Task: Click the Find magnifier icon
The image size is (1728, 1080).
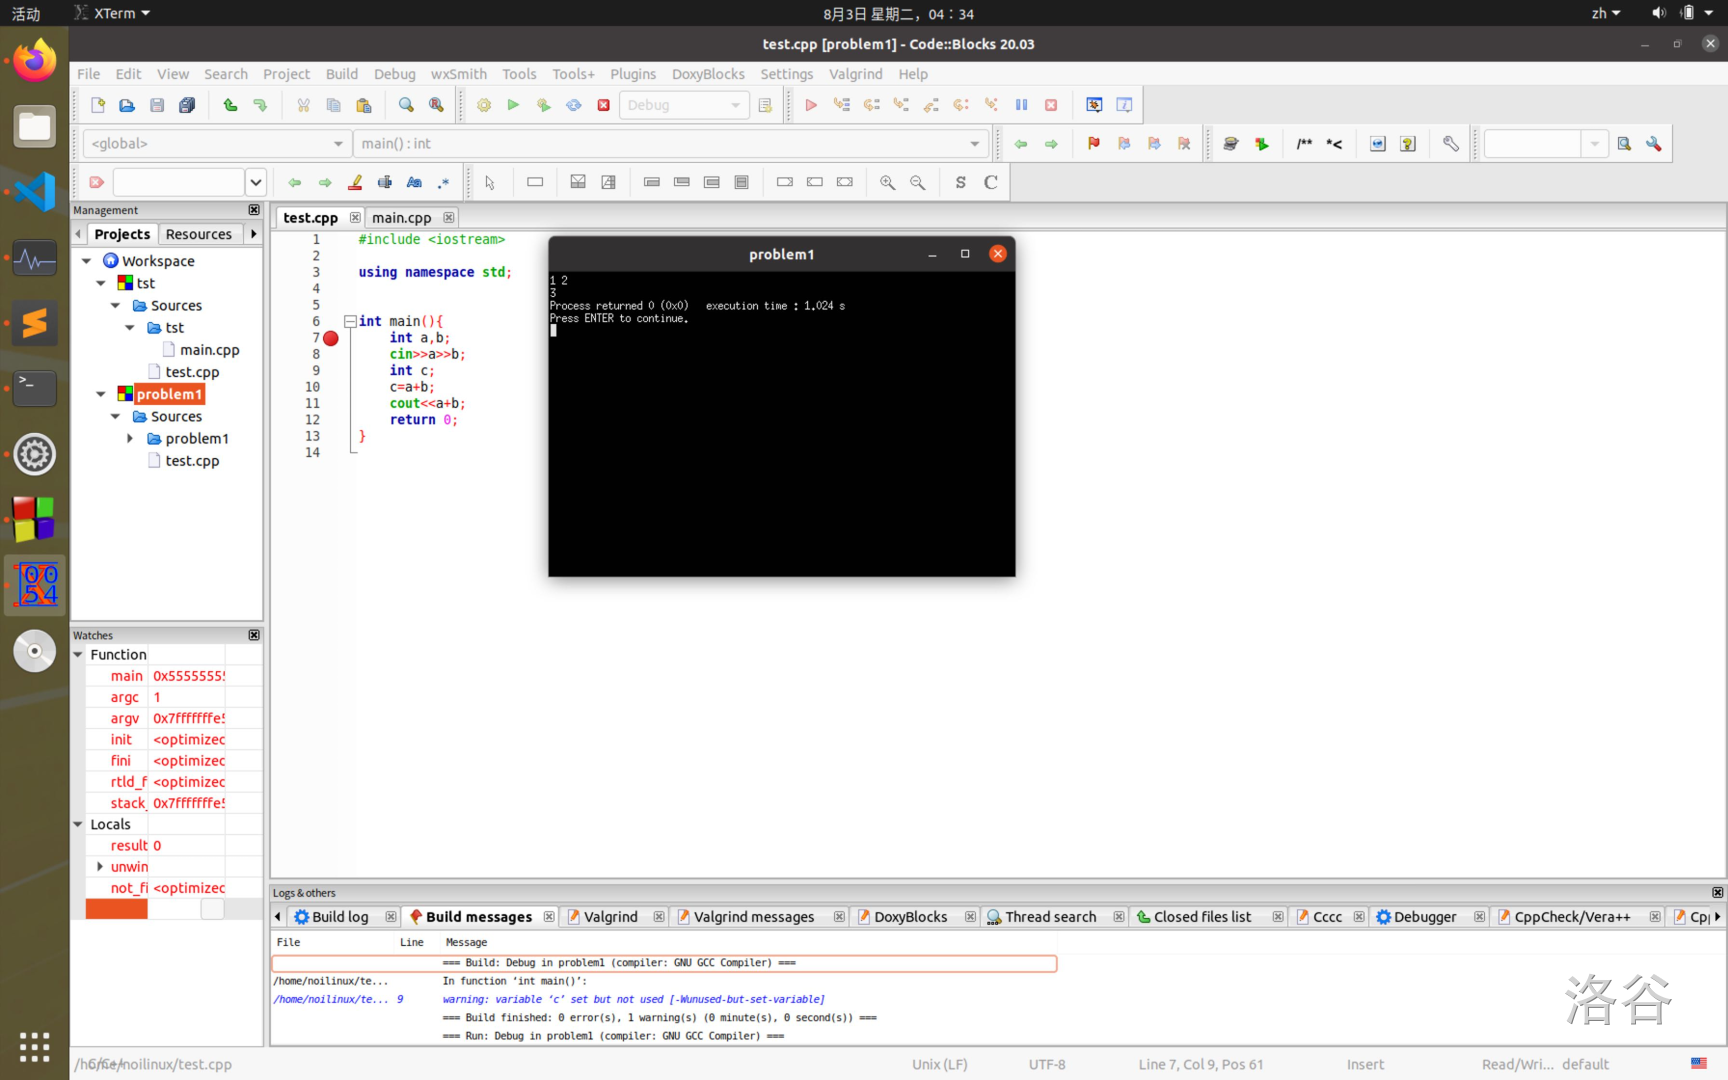Action: click(x=406, y=105)
